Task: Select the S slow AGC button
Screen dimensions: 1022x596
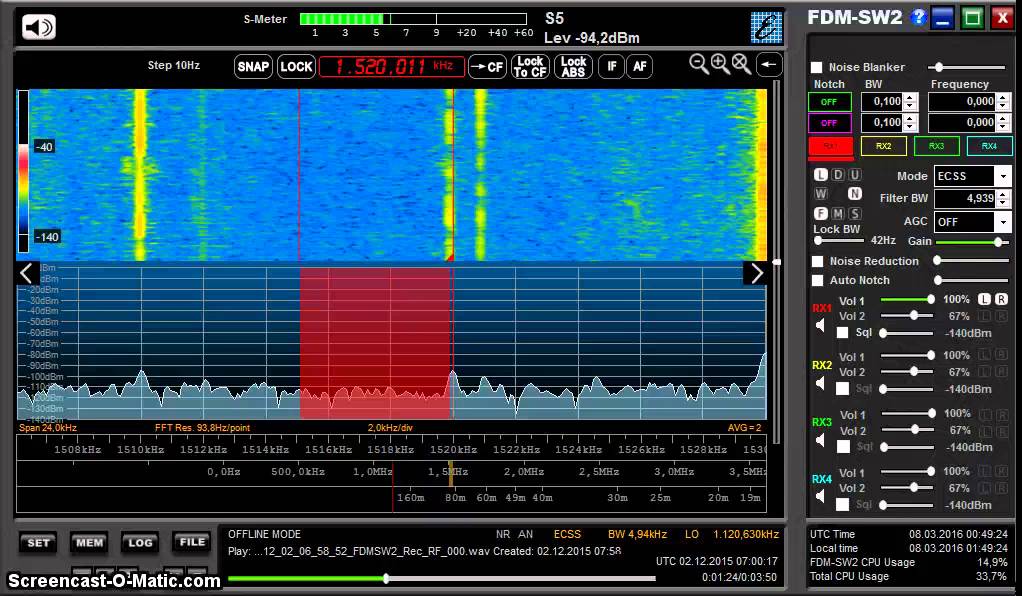Action: [x=854, y=213]
